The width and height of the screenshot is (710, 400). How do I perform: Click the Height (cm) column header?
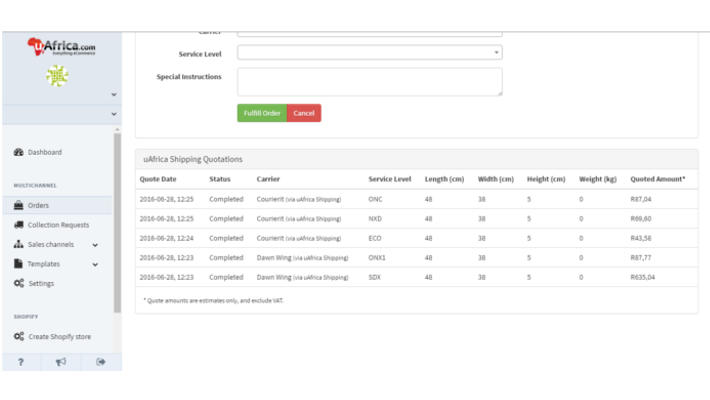click(546, 179)
